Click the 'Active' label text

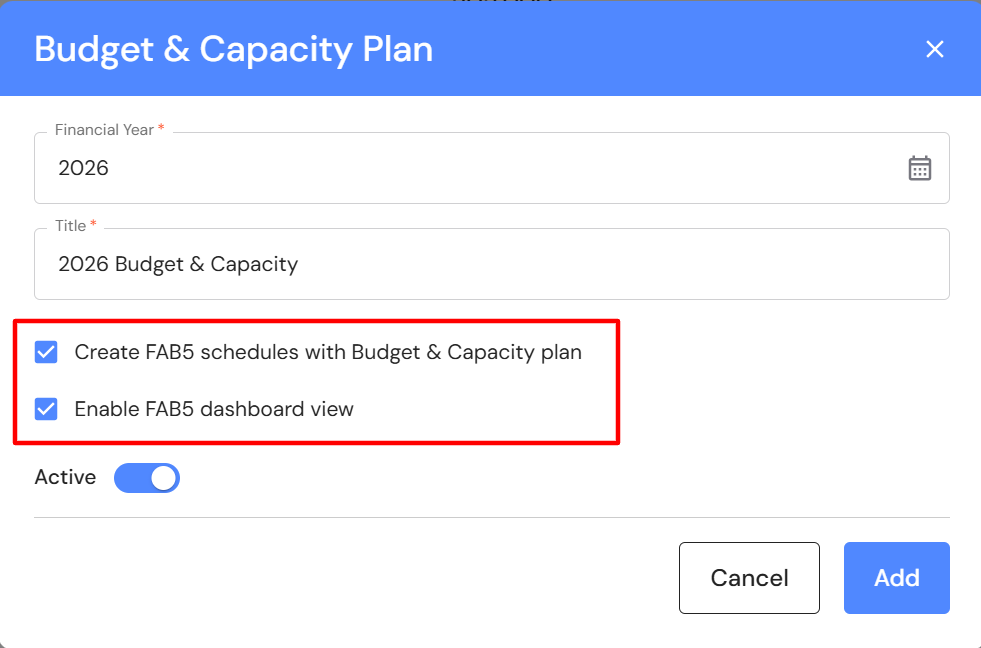click(x=65, y=478)
